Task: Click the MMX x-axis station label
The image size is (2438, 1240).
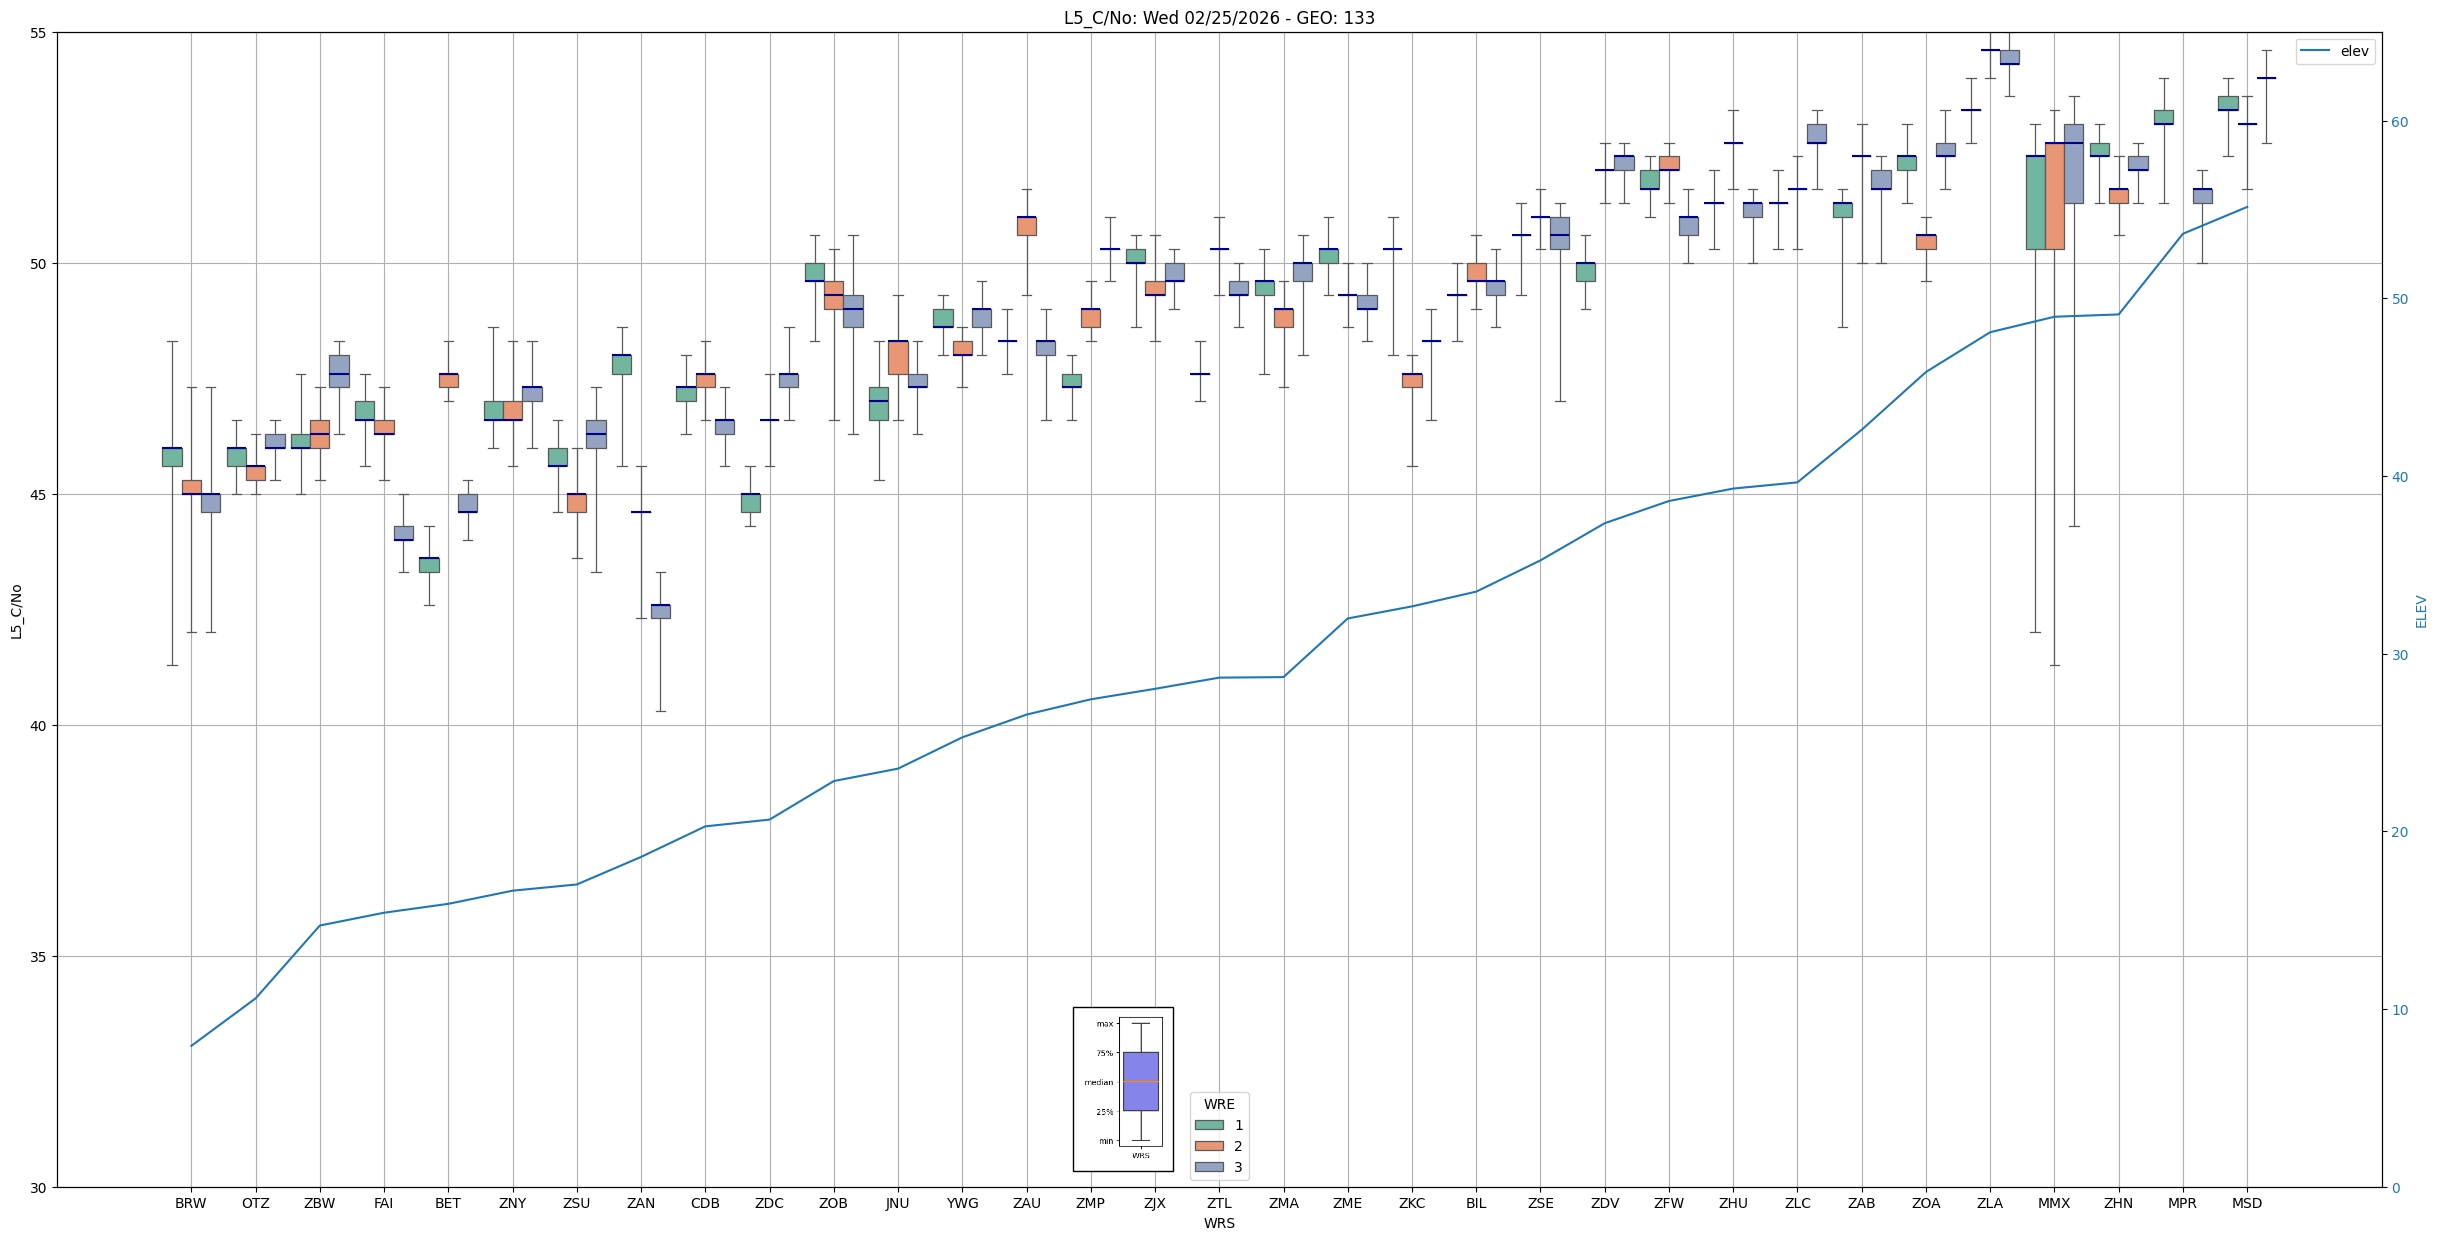Action: (x=2054, y=1203)
